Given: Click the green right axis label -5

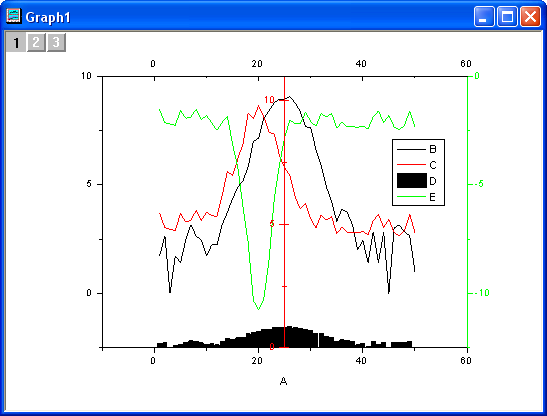Looking at the screenshot, I should click(479, 184).
